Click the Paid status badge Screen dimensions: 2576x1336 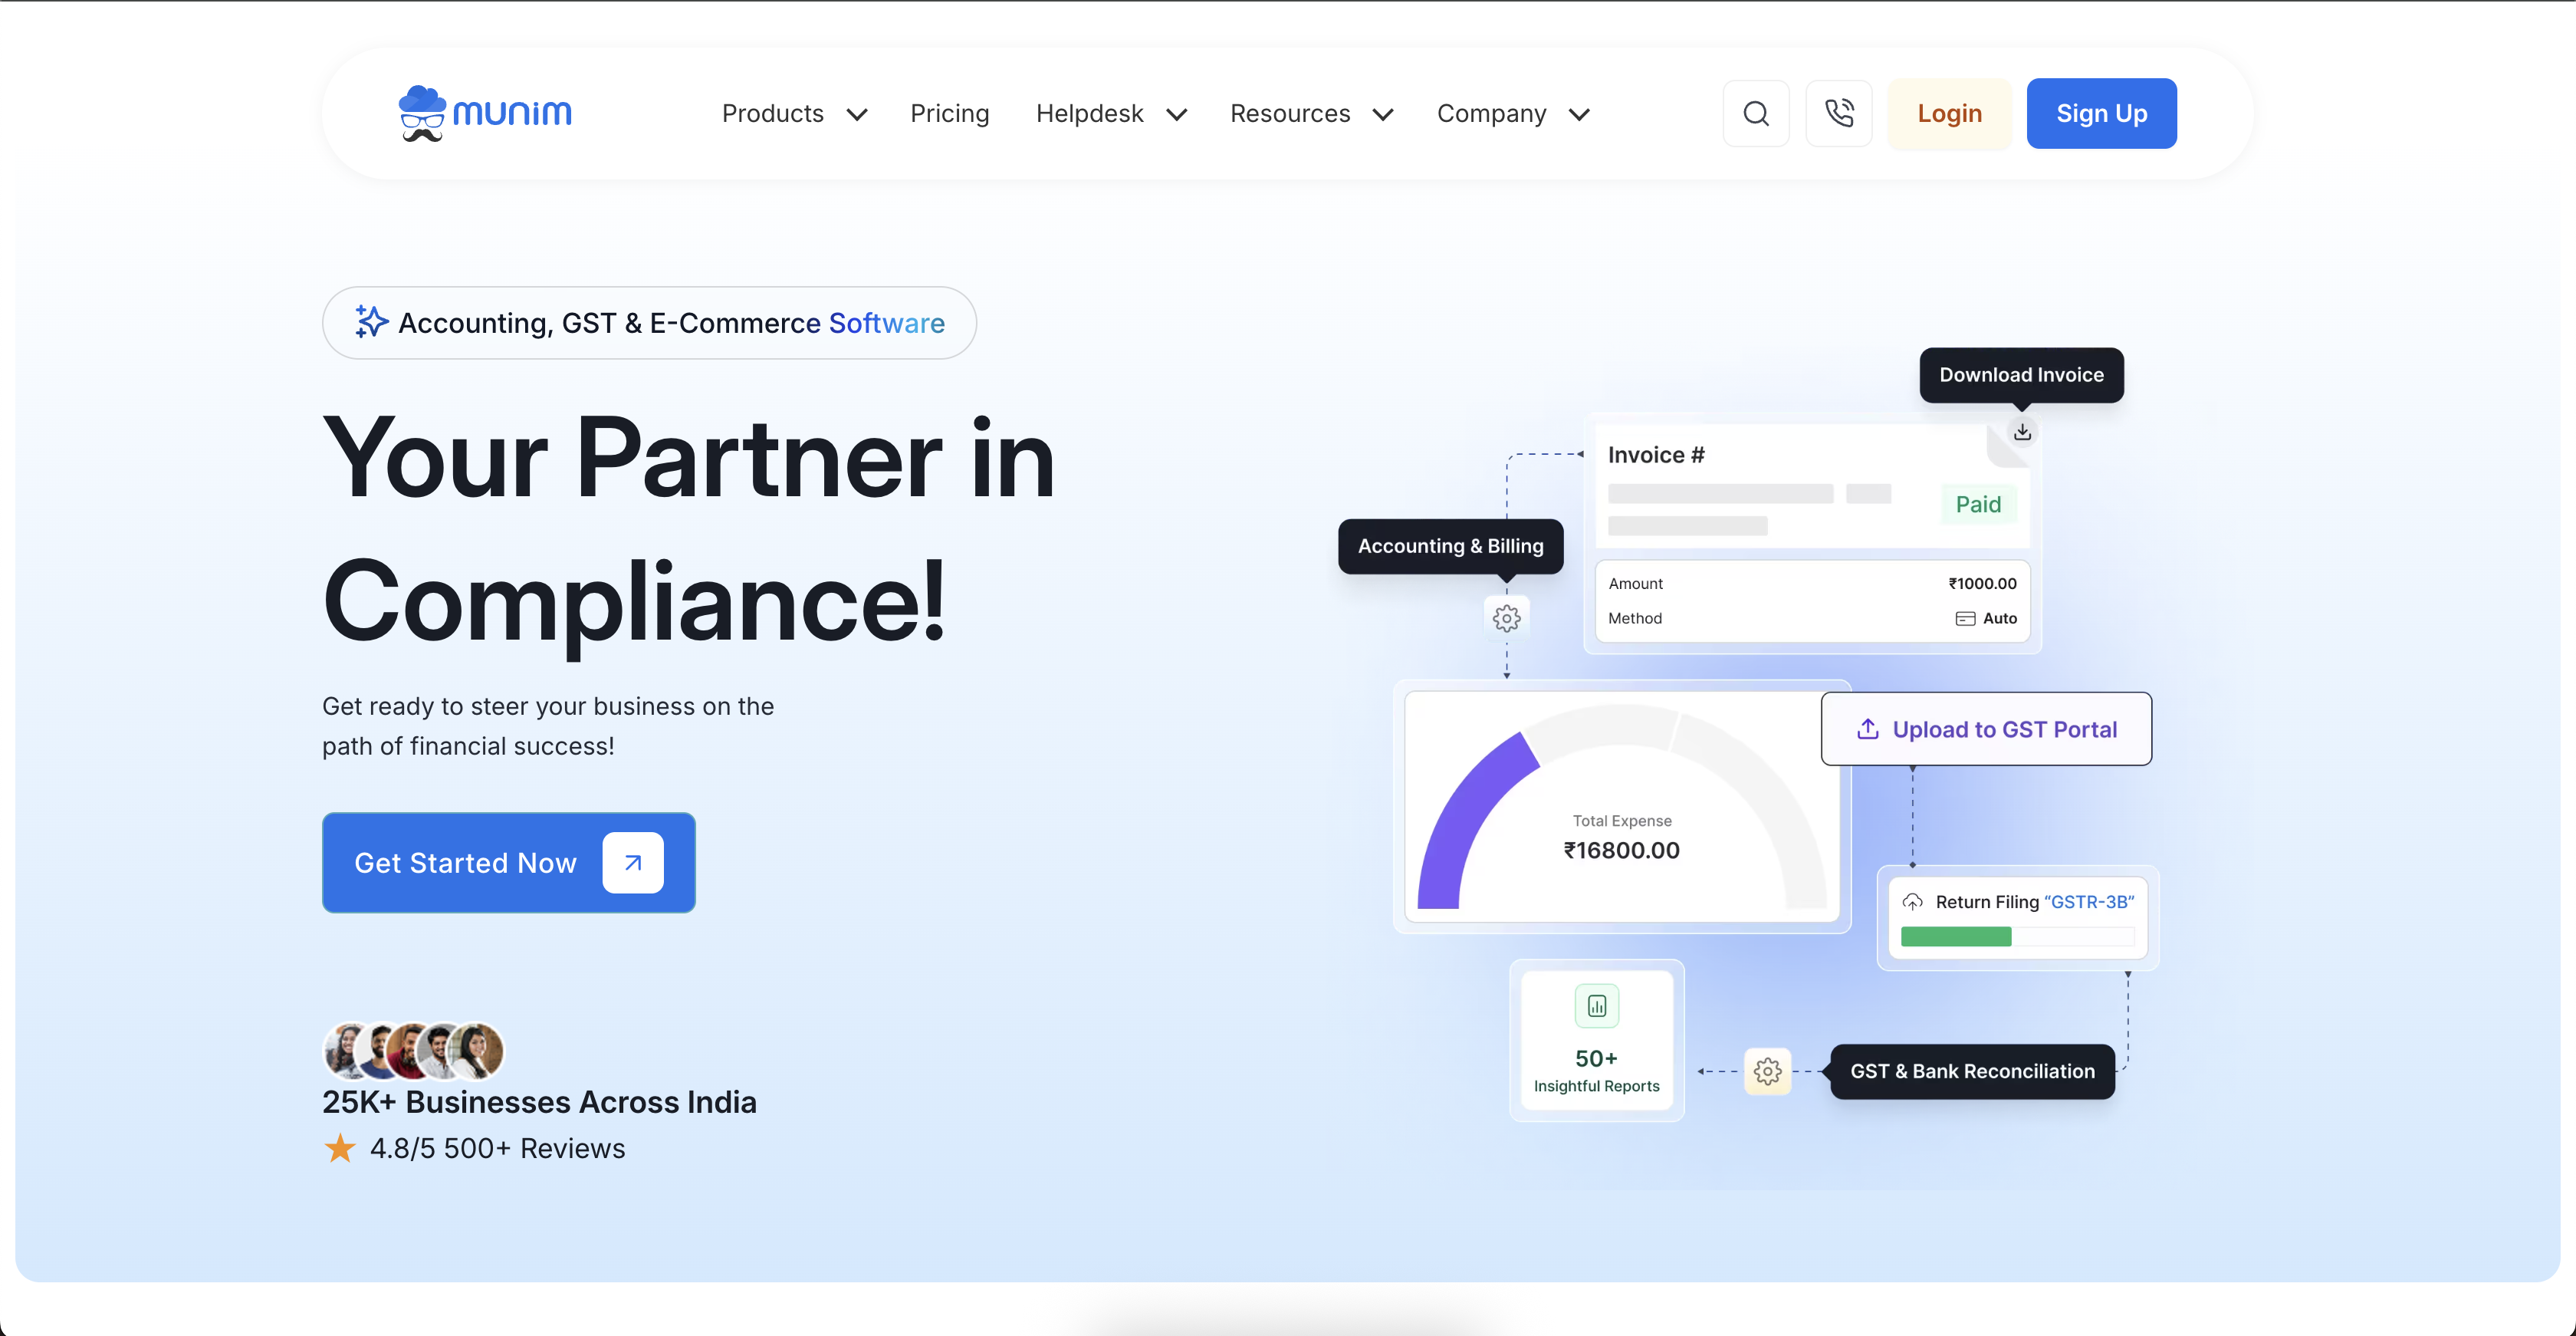[x=1978, y=505]
